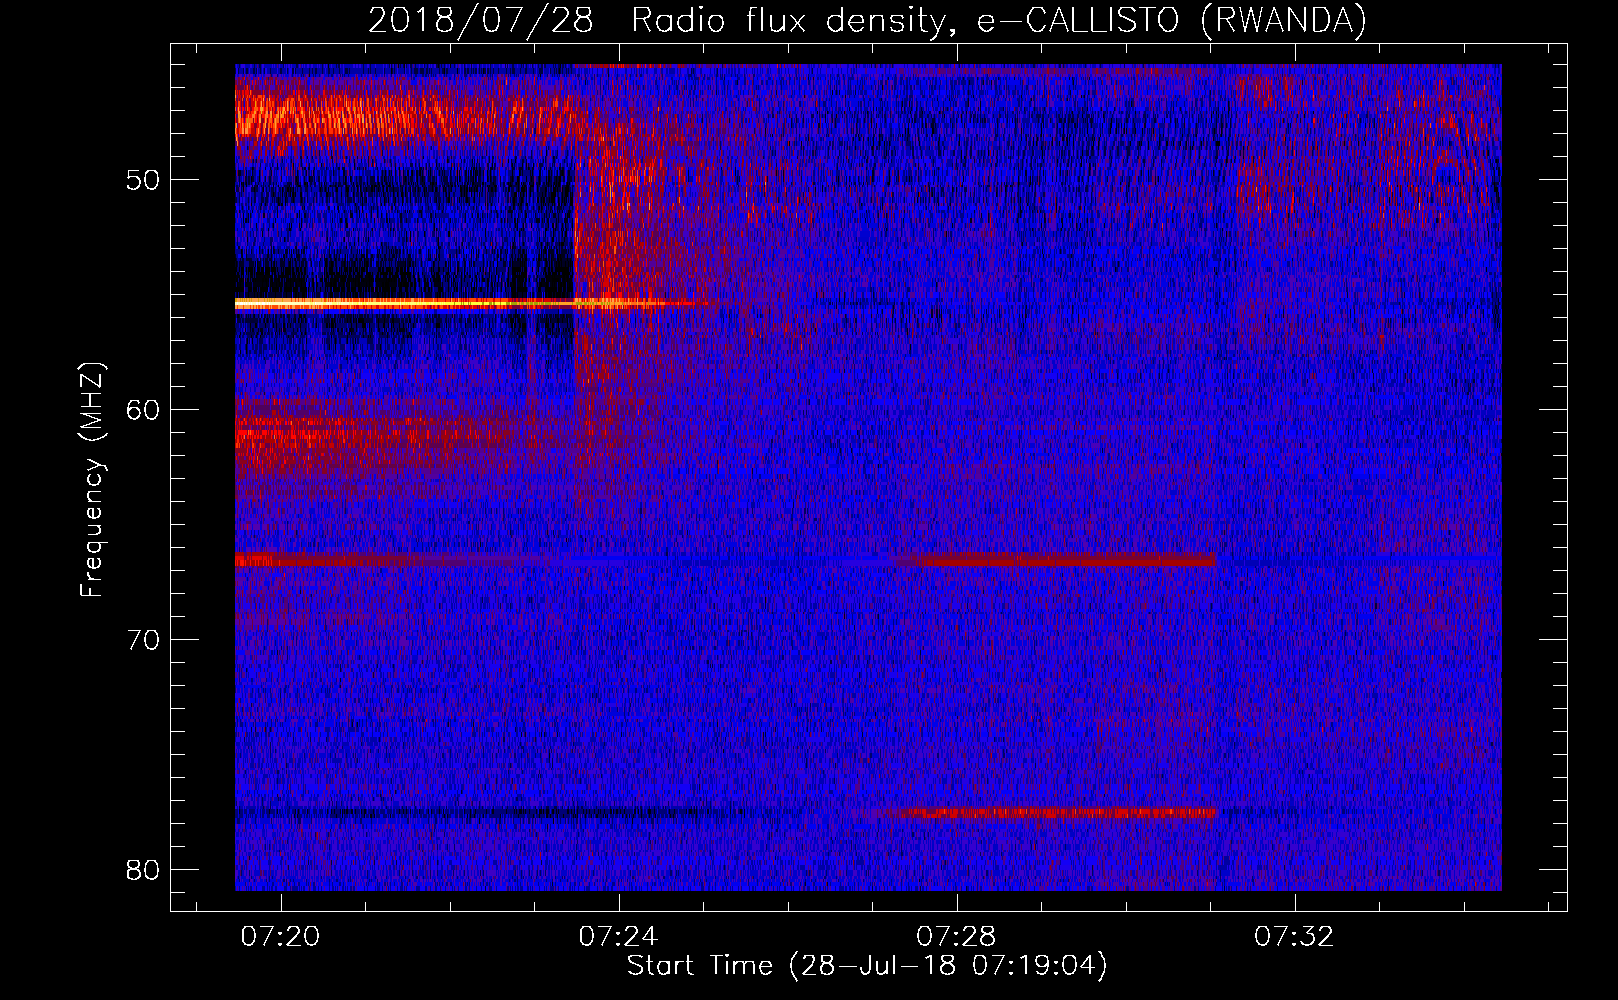Click the '07:28' time axis label
Viewport: 1618px width, 1000px height.
pos(957,936)
